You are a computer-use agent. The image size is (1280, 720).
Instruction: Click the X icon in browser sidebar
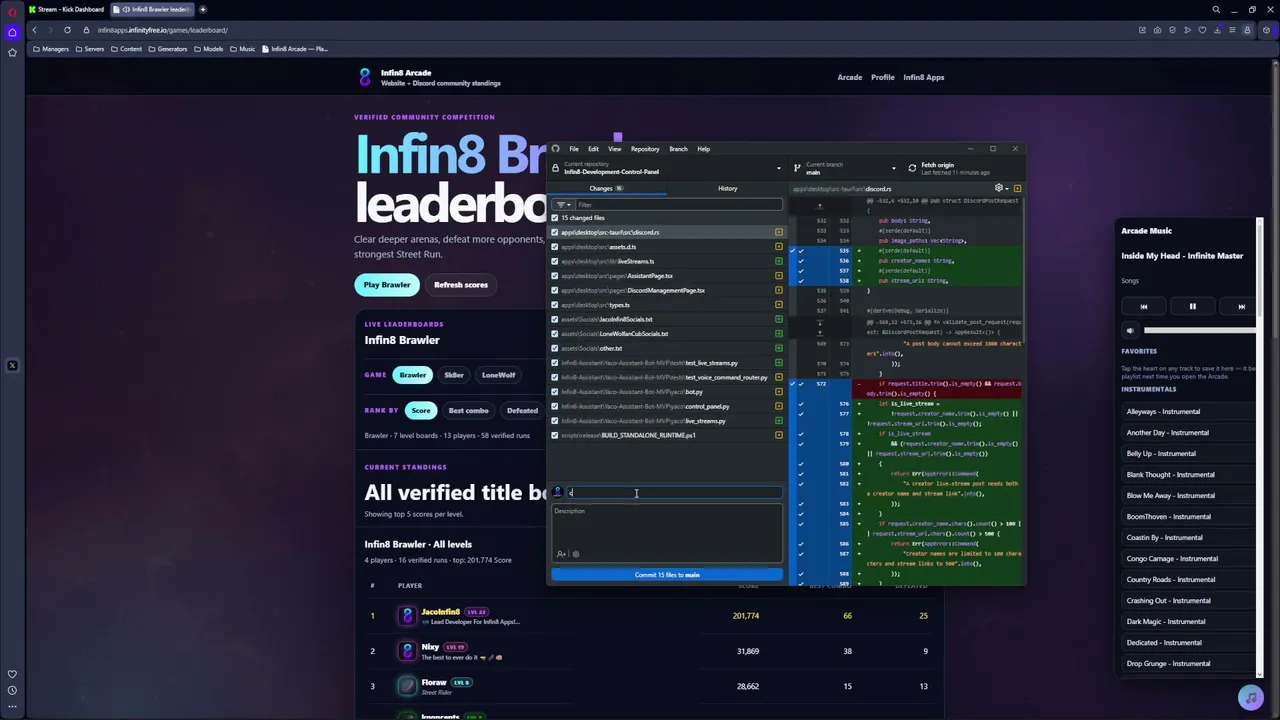pos(12,366)
